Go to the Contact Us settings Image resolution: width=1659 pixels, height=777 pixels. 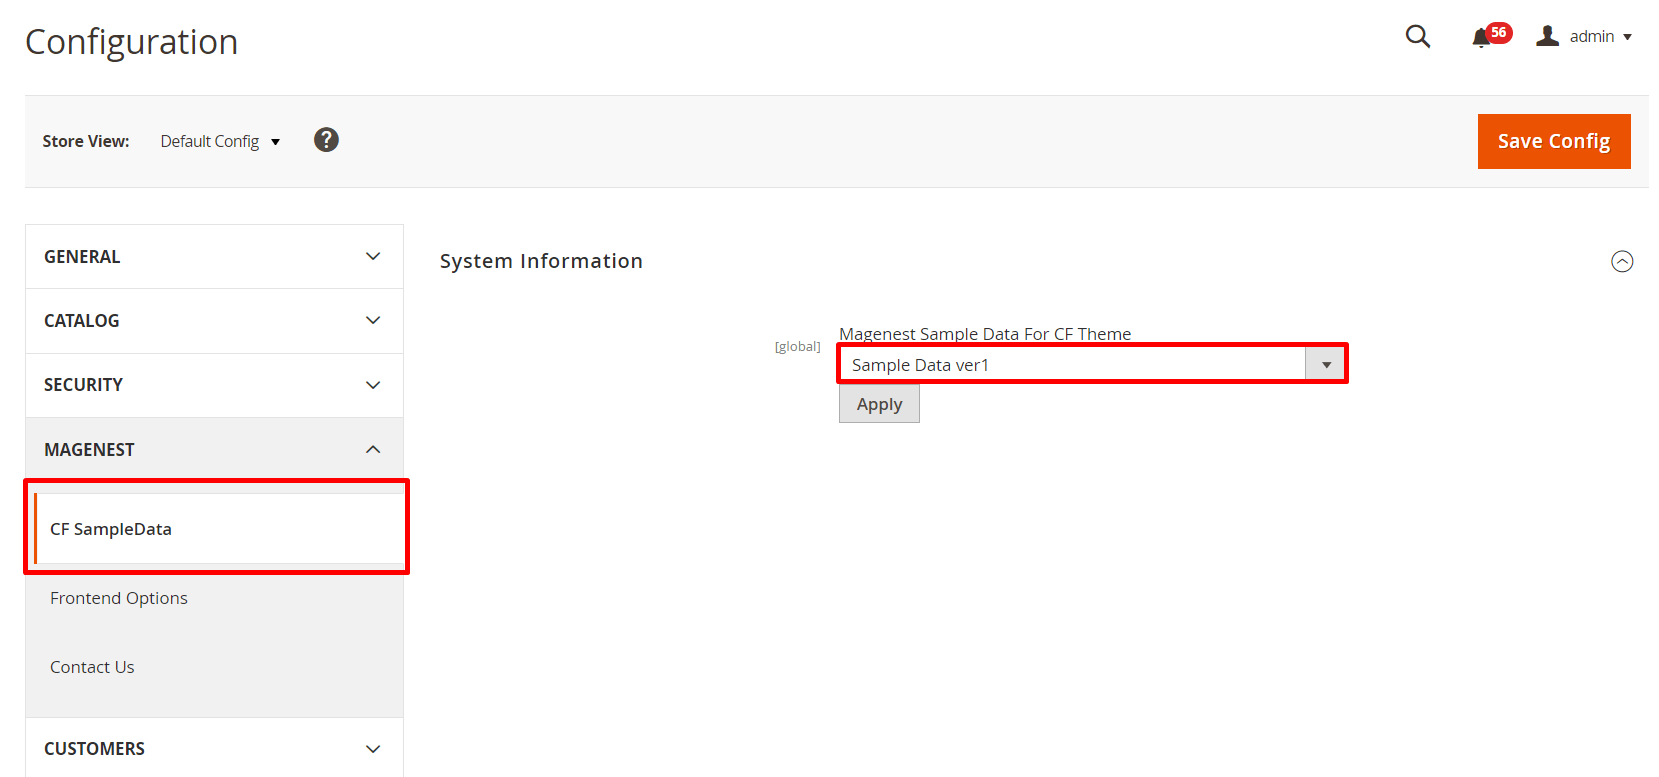point(92,667)
